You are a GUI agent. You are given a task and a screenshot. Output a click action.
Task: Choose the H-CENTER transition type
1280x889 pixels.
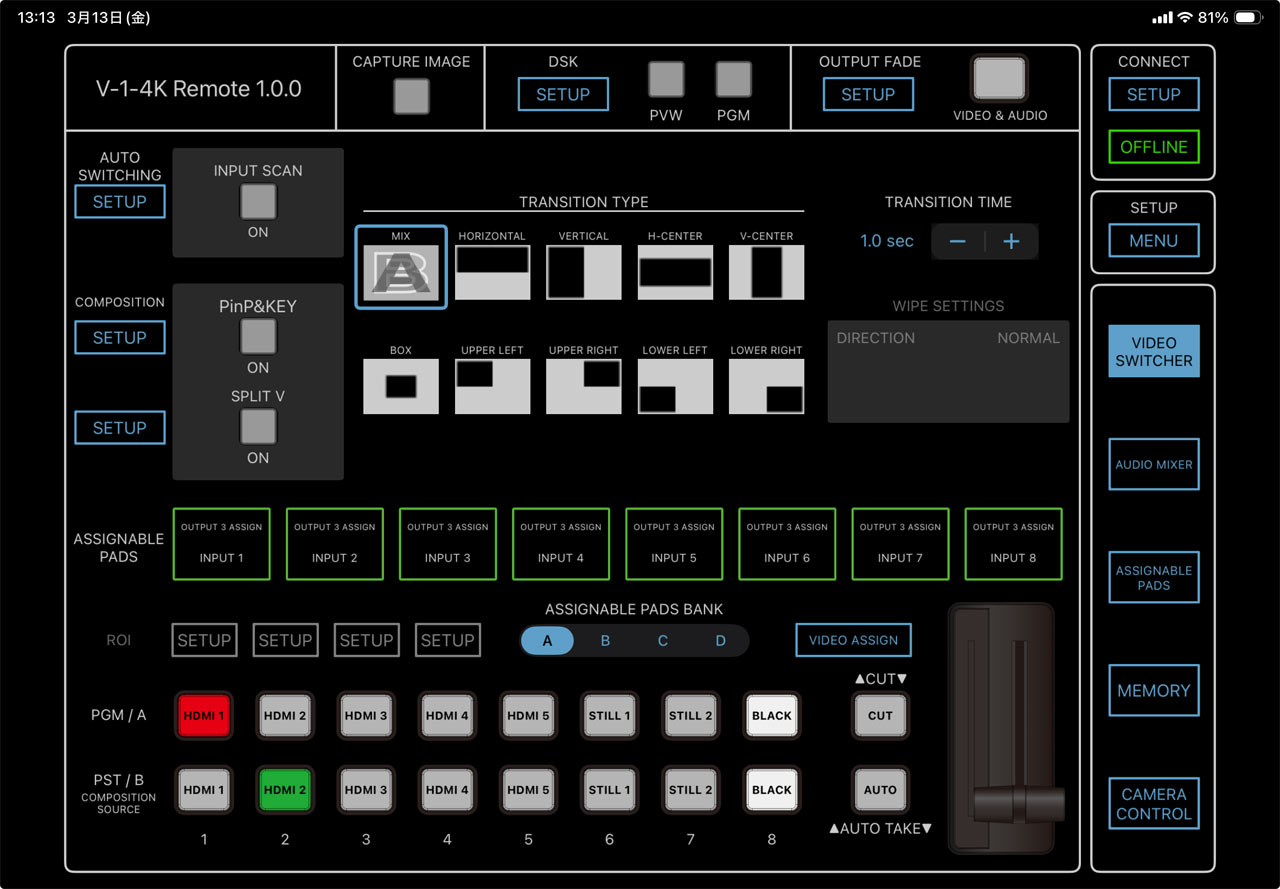(675, 268)
